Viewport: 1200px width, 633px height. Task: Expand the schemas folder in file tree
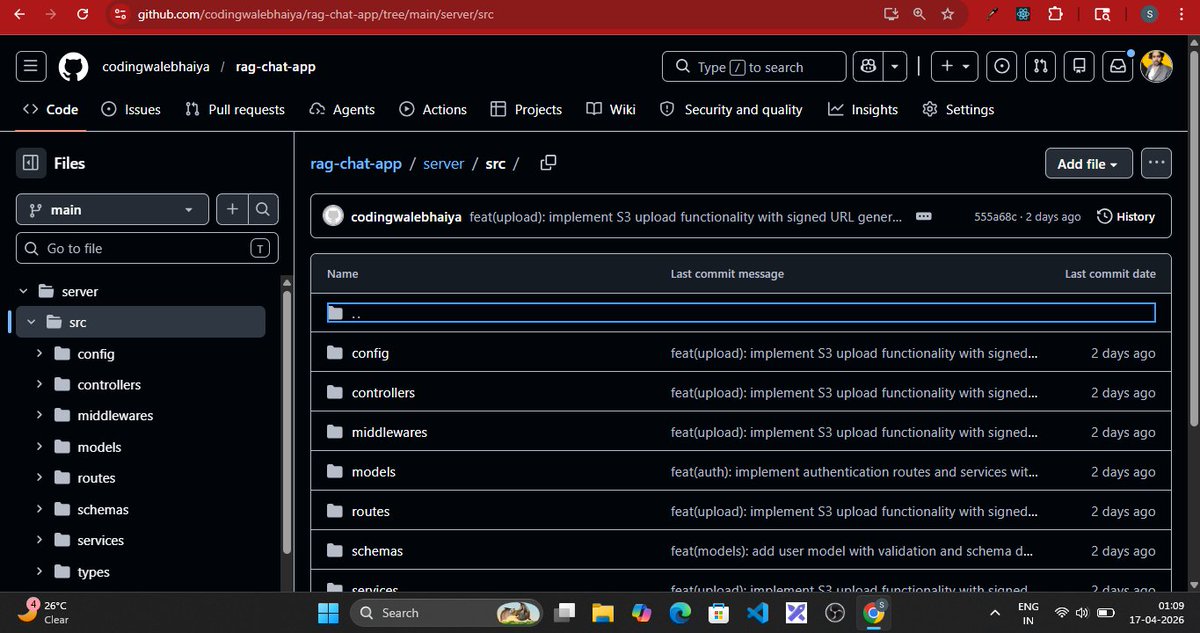click(39, 509)
